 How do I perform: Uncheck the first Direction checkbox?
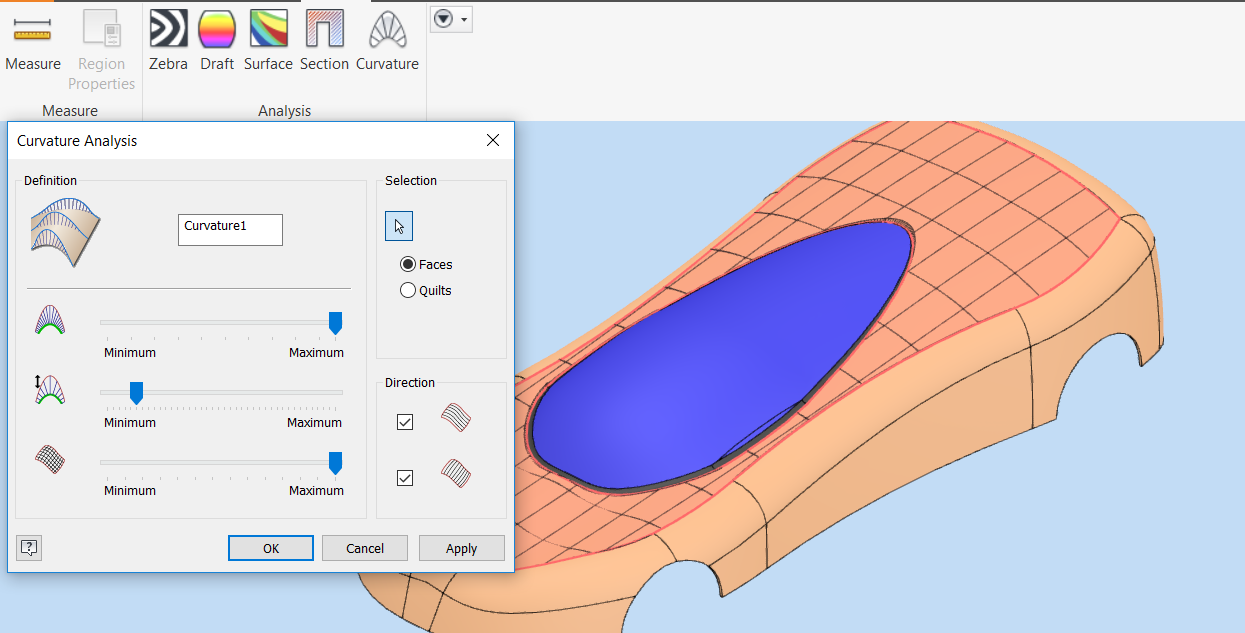[x=404, y=421]
